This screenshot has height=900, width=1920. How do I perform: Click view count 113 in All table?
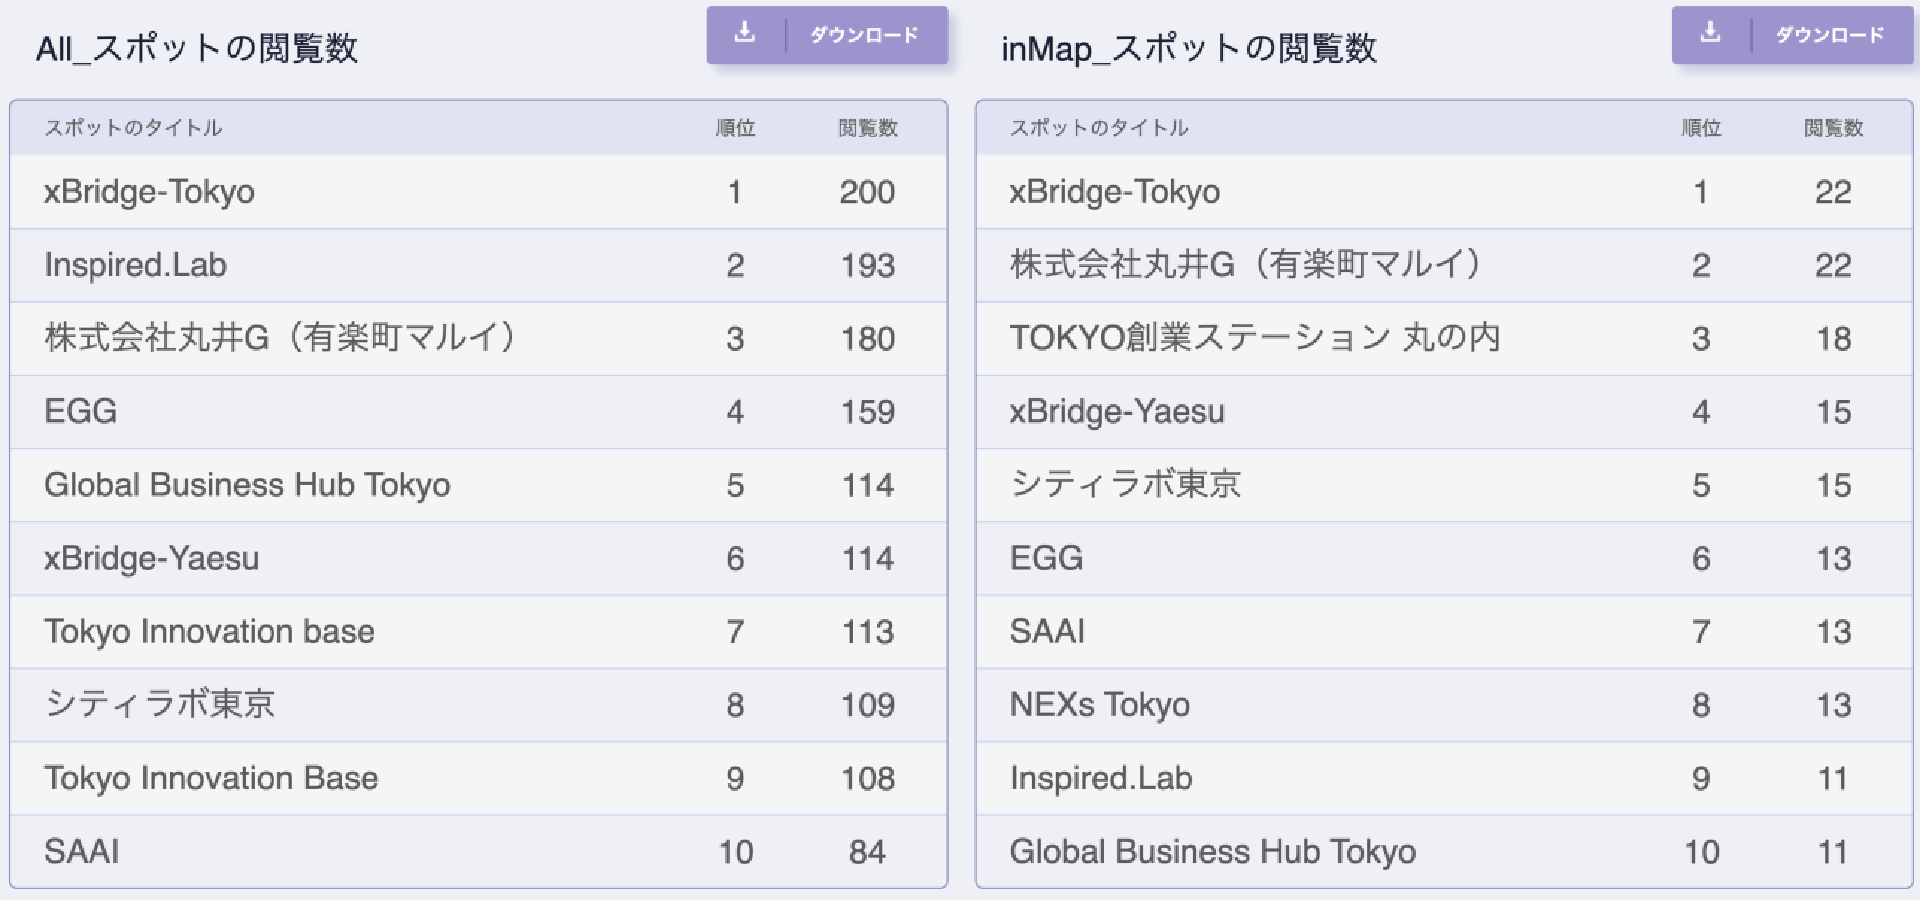867,631
